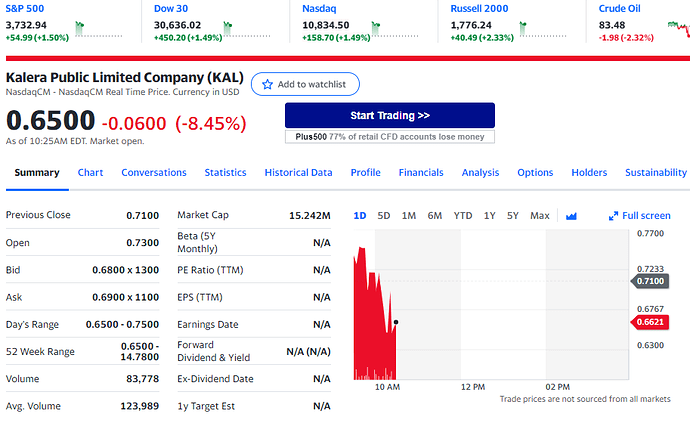
Task: Click the EPS (TTM) label
Action: (200, 297)
